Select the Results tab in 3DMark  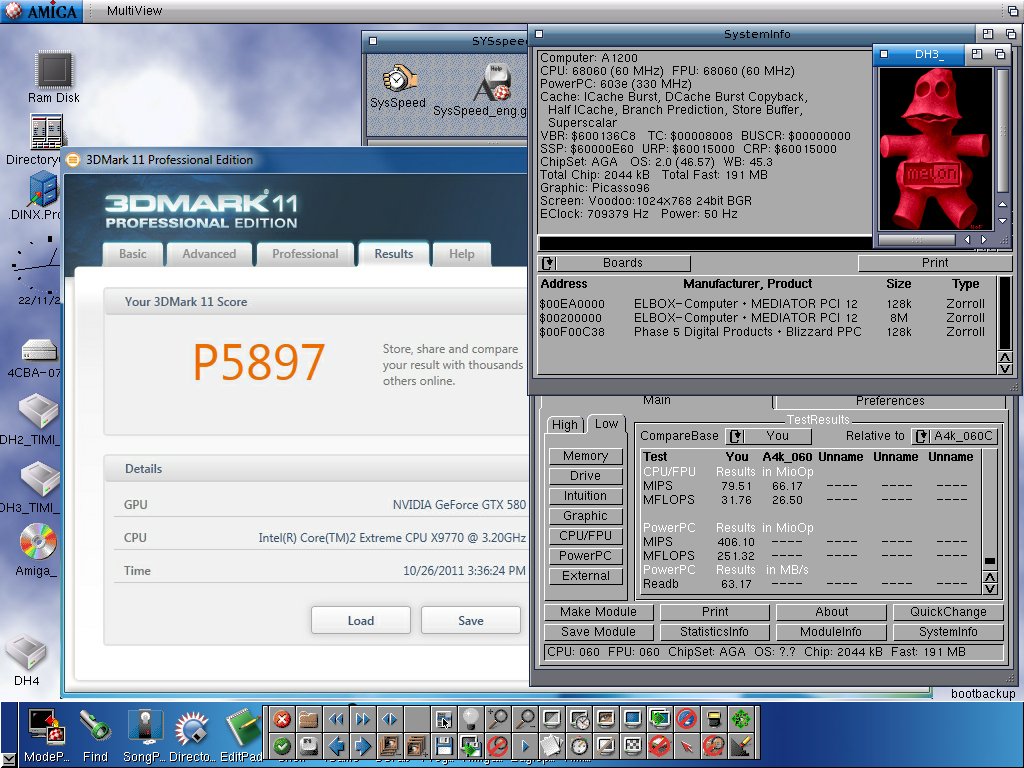394,253
